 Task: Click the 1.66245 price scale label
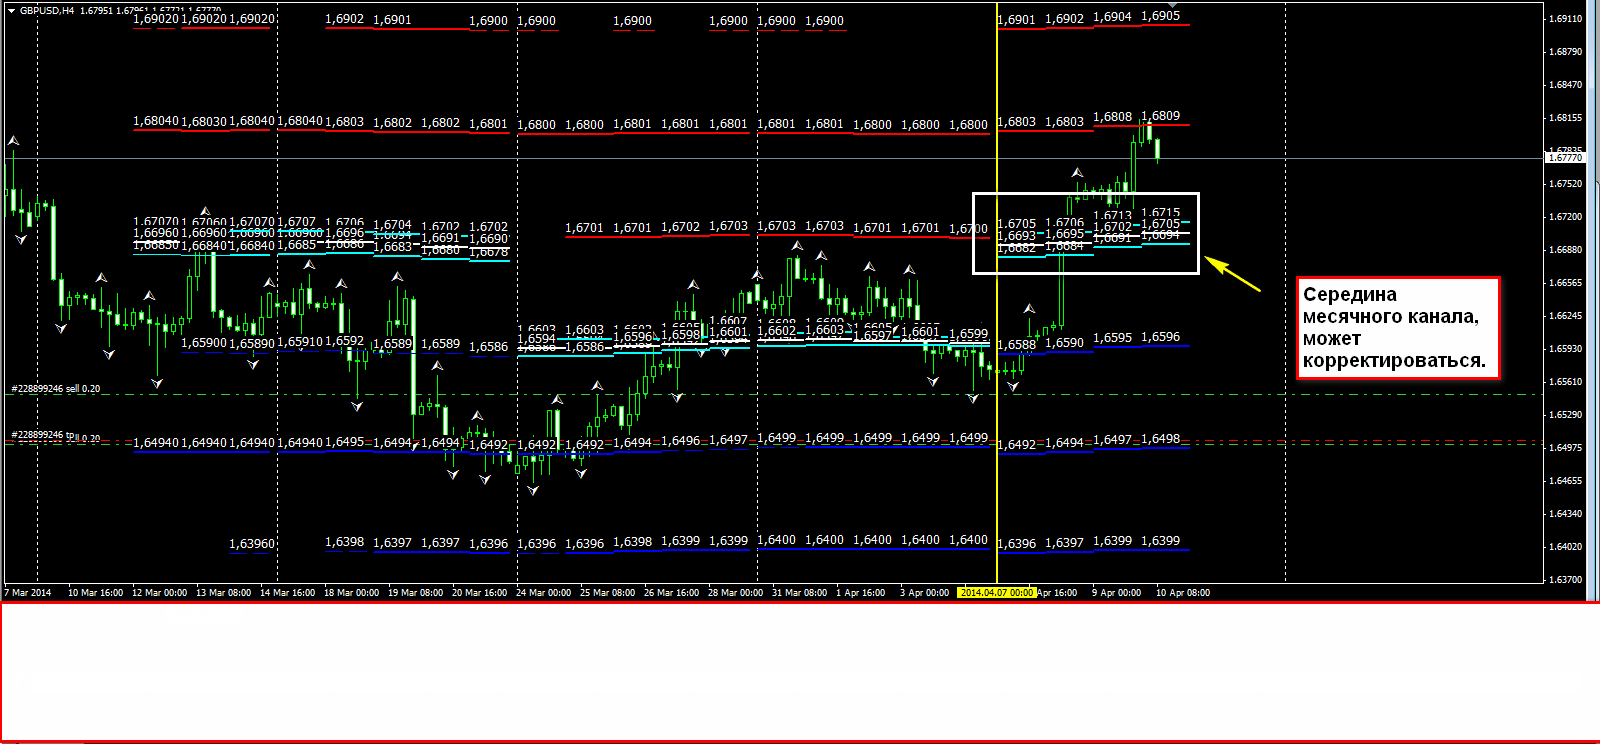[1566, 315]
